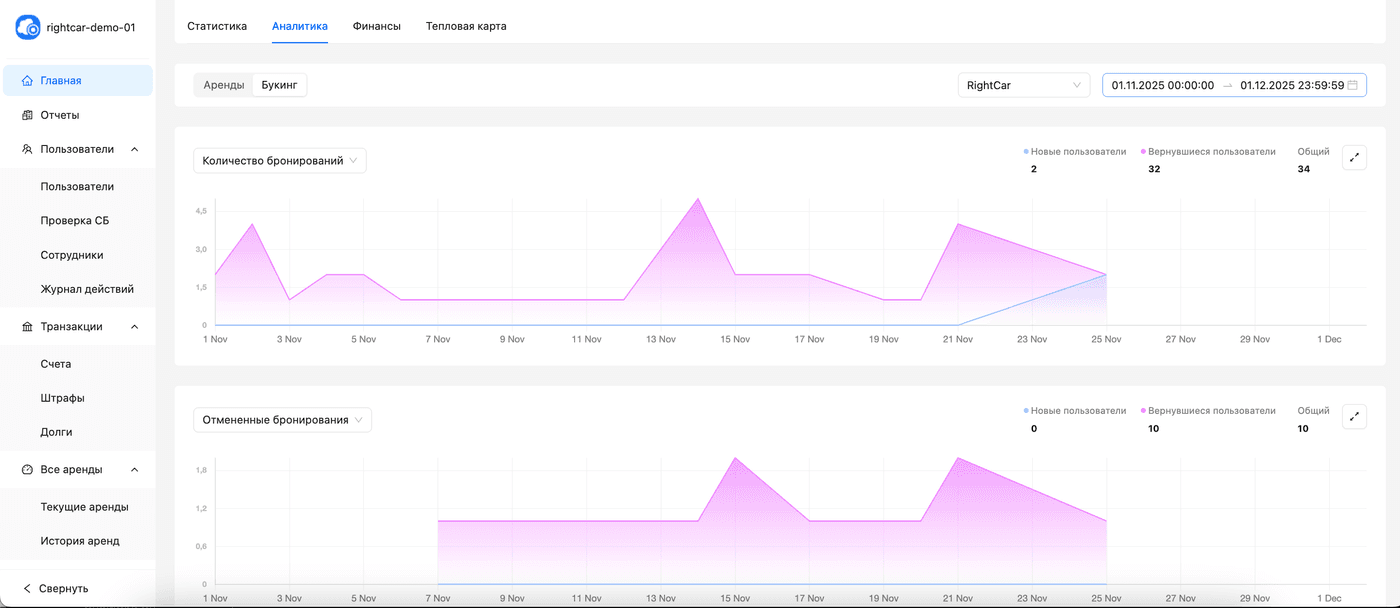1400x608 pixels.
Task: Click the bank icon beside Транзакции
Action: (x=27, y=327)
